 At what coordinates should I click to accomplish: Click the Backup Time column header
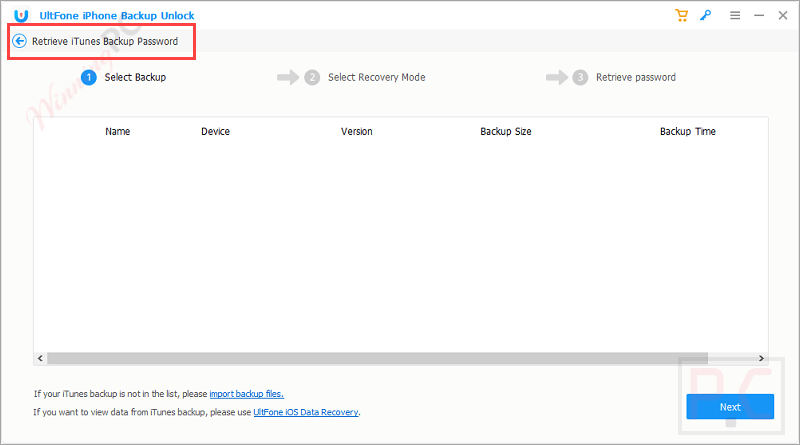point(688,132)
